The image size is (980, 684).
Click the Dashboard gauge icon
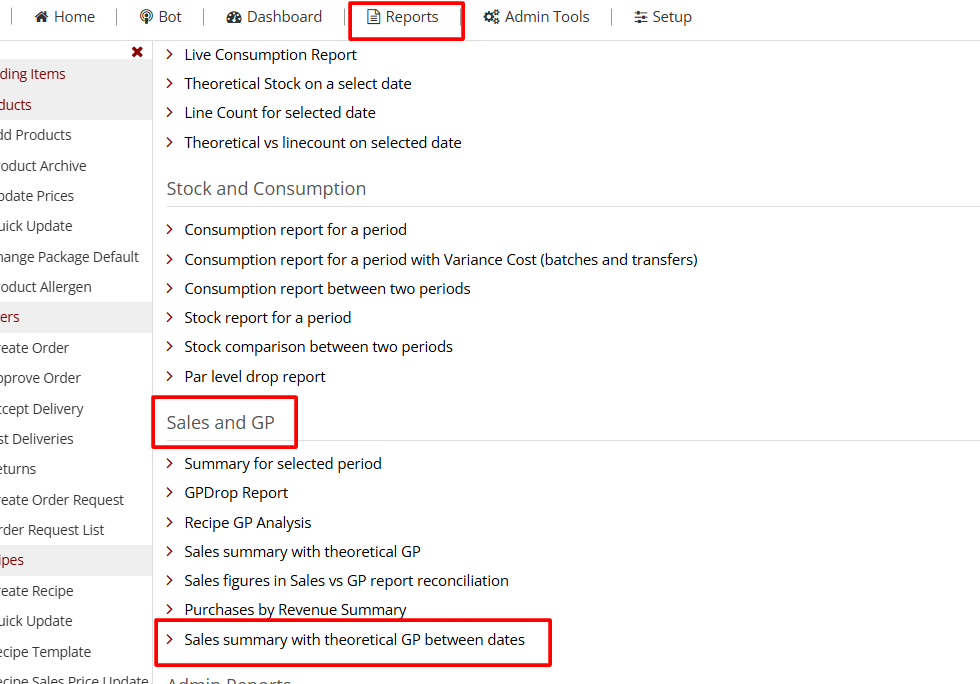pos(234,17)
